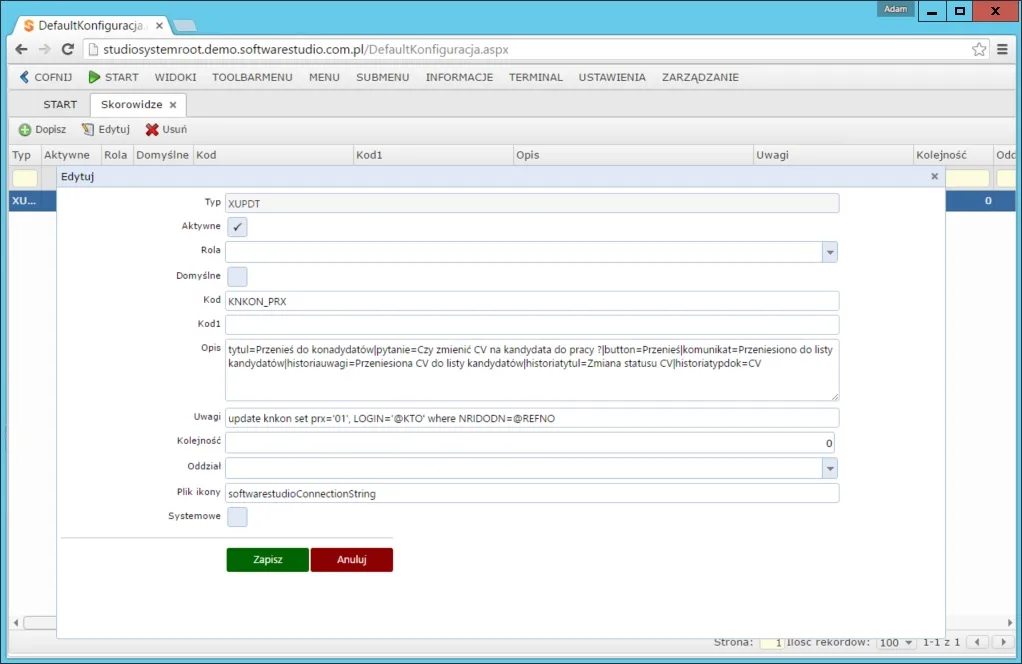Save changes with the Zapisz button
The width and height of the screenshot is (1022, 664).
[268, 560]
